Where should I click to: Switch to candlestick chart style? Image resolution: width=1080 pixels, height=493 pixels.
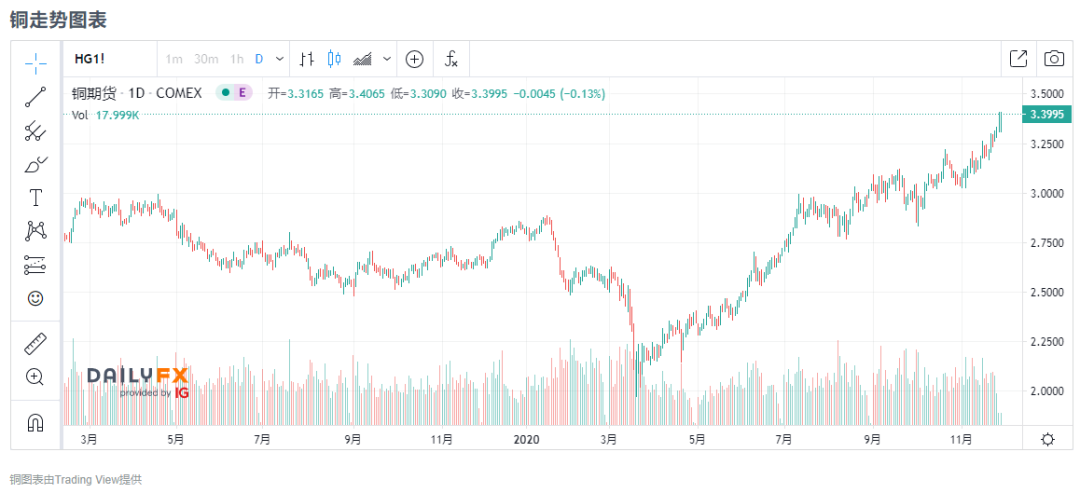click(334, 59)
